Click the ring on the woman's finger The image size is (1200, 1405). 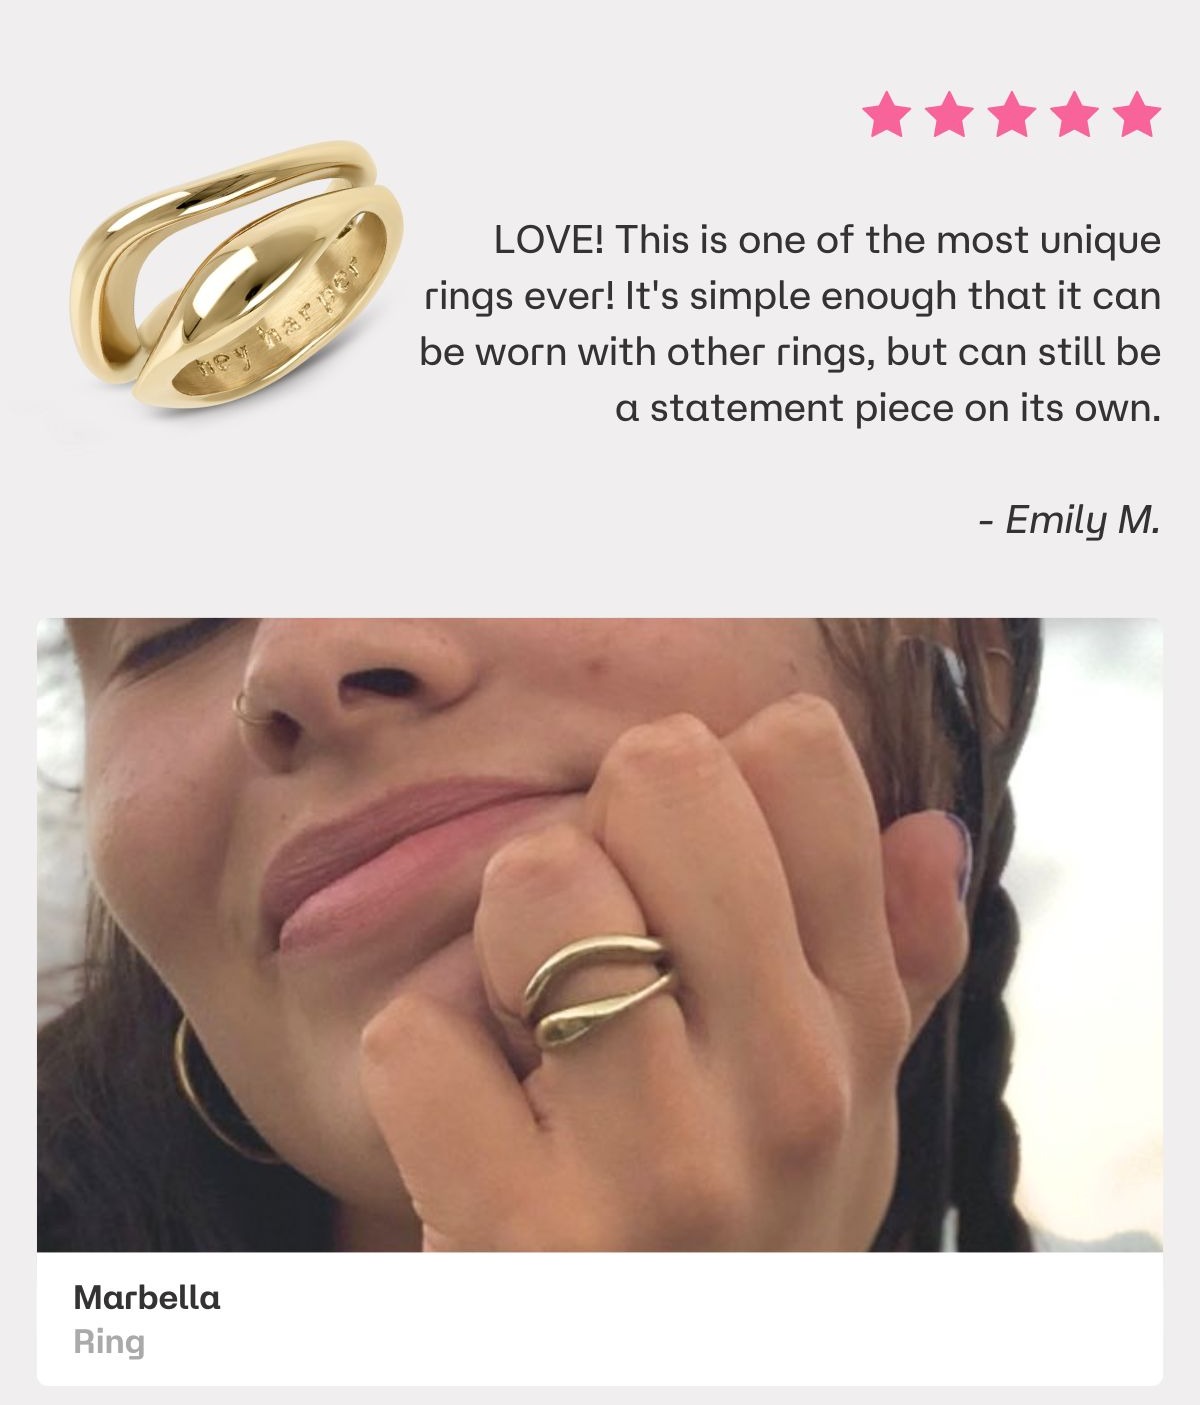click(597, 990)
